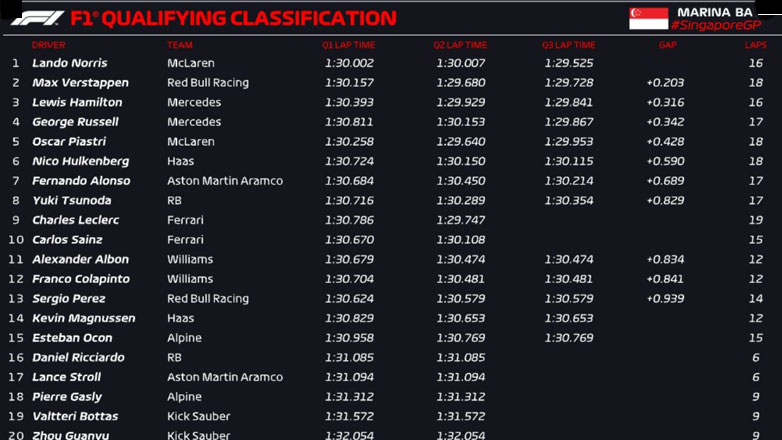Select Daniel Ricciardo's row
782x440 pixels.
78,357
